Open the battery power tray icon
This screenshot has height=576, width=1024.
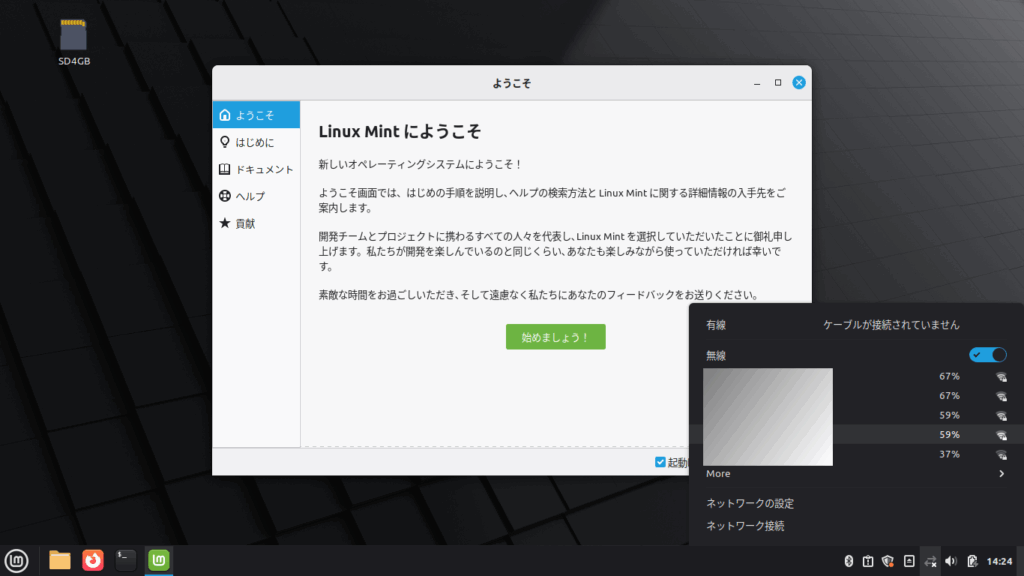(x=971, y=561)
